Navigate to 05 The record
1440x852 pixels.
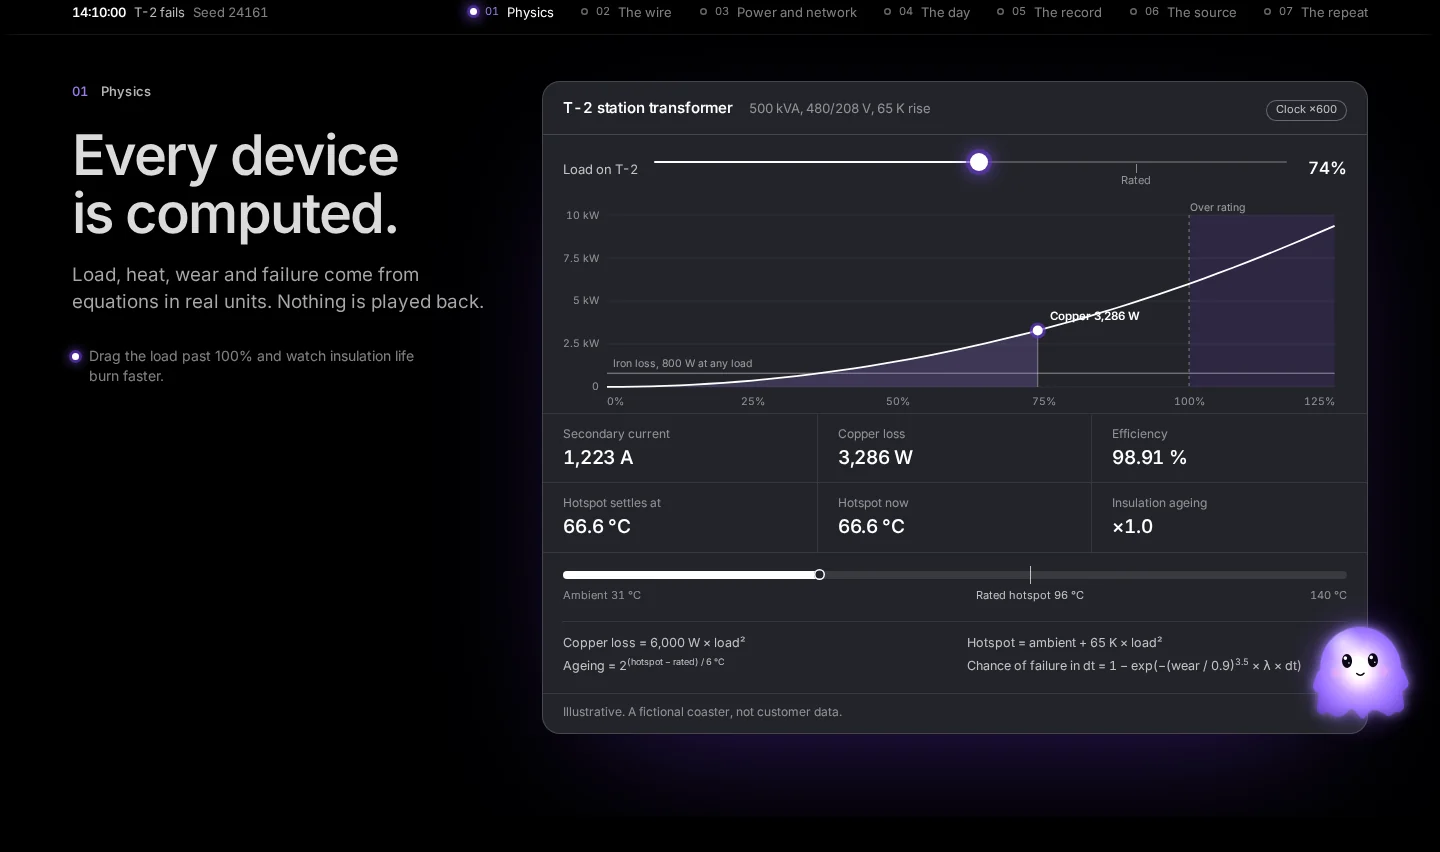pos(1049,12)
